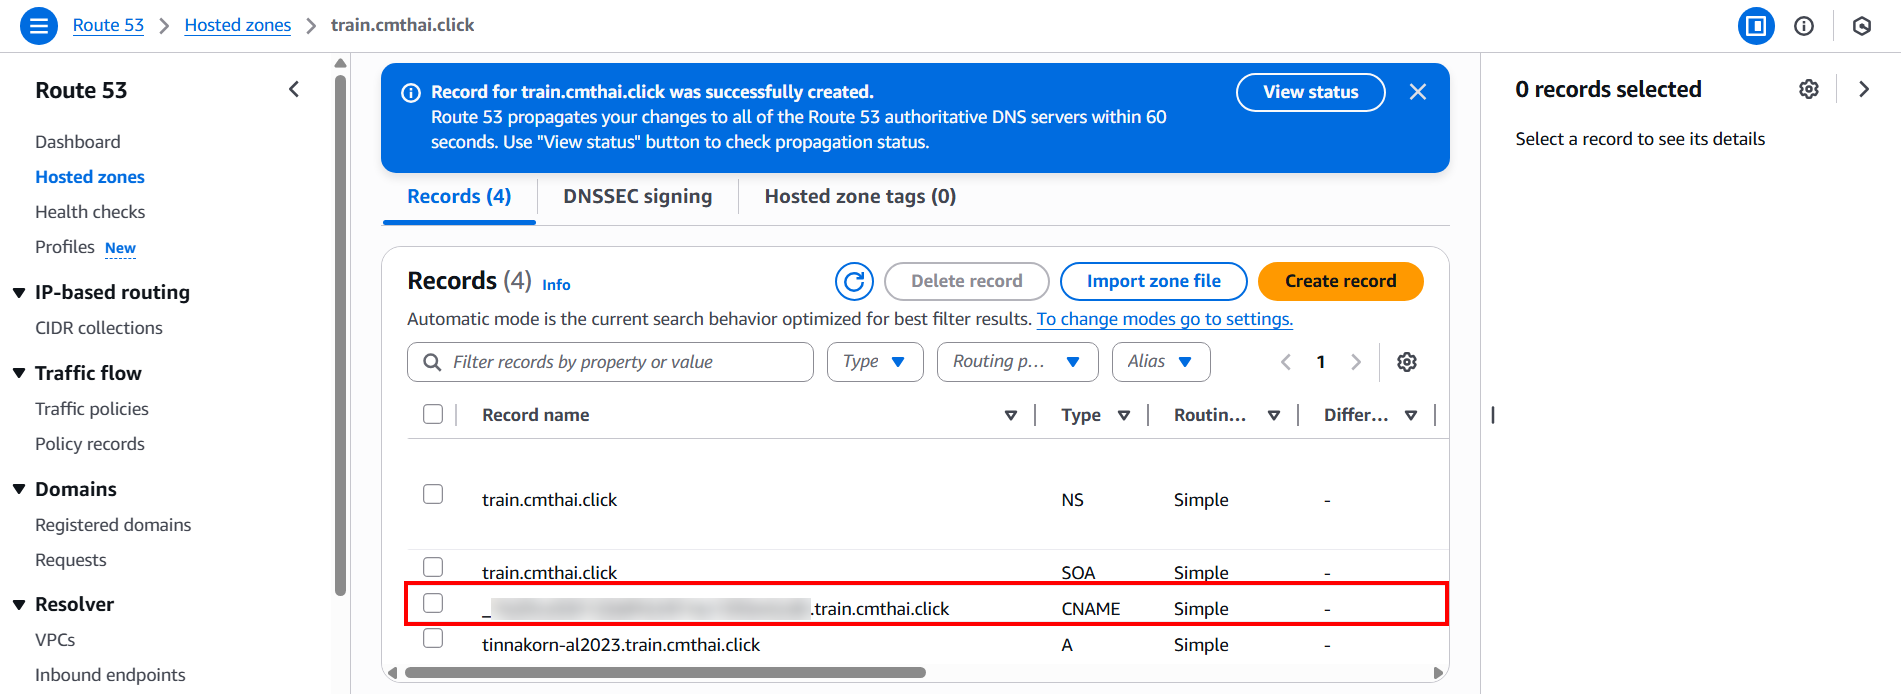
Task: Check the CNAME record checkbox
Action: coord(433,603)
